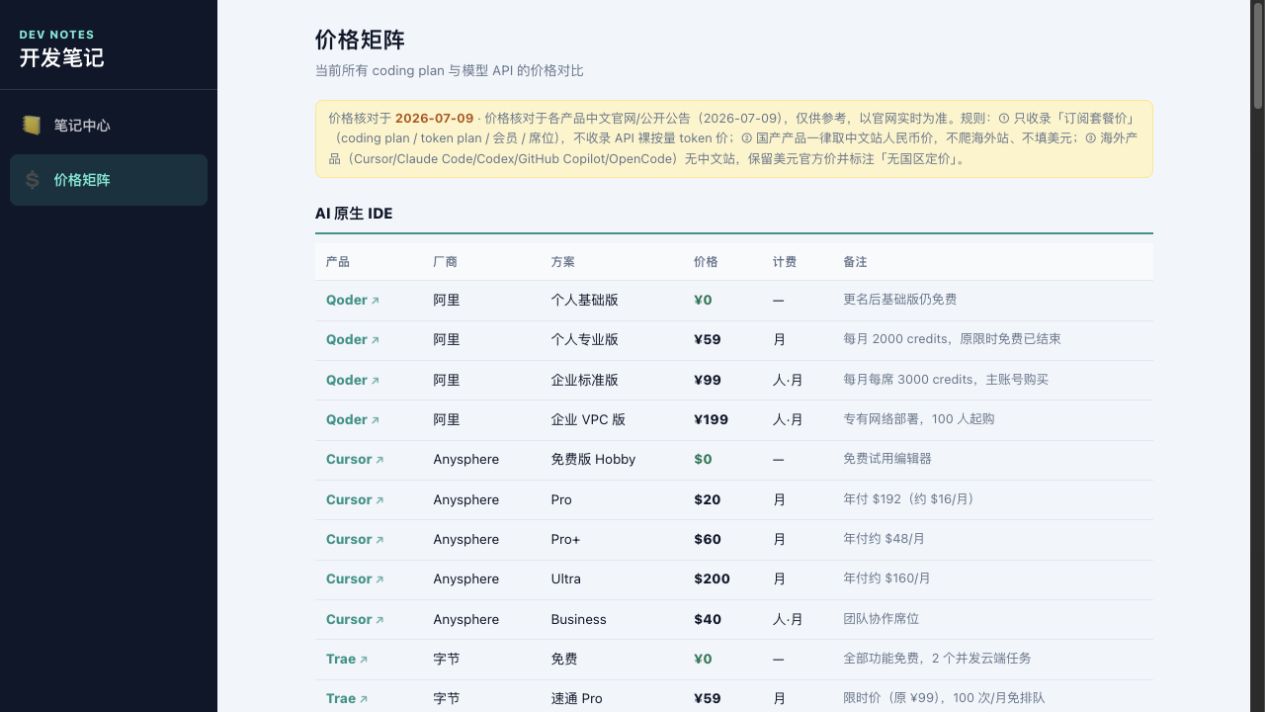Click the note 免费试用编辑器
The height and width of the screenshot is (712, 1265).
[887, 459]
